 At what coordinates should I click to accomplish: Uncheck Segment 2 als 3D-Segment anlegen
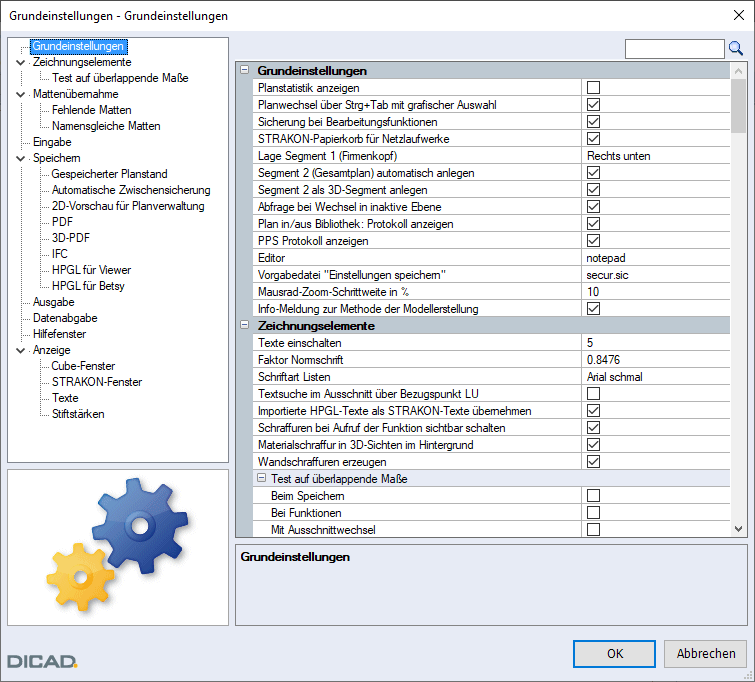click(593, 190)
